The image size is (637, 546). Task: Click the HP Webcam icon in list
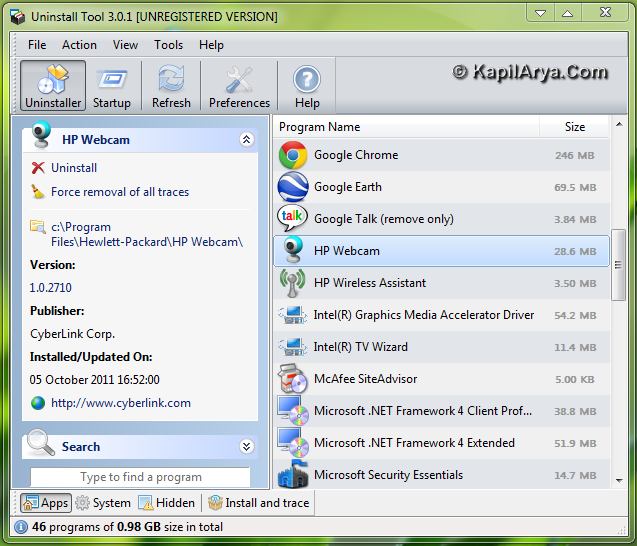(x=293, y=249)
